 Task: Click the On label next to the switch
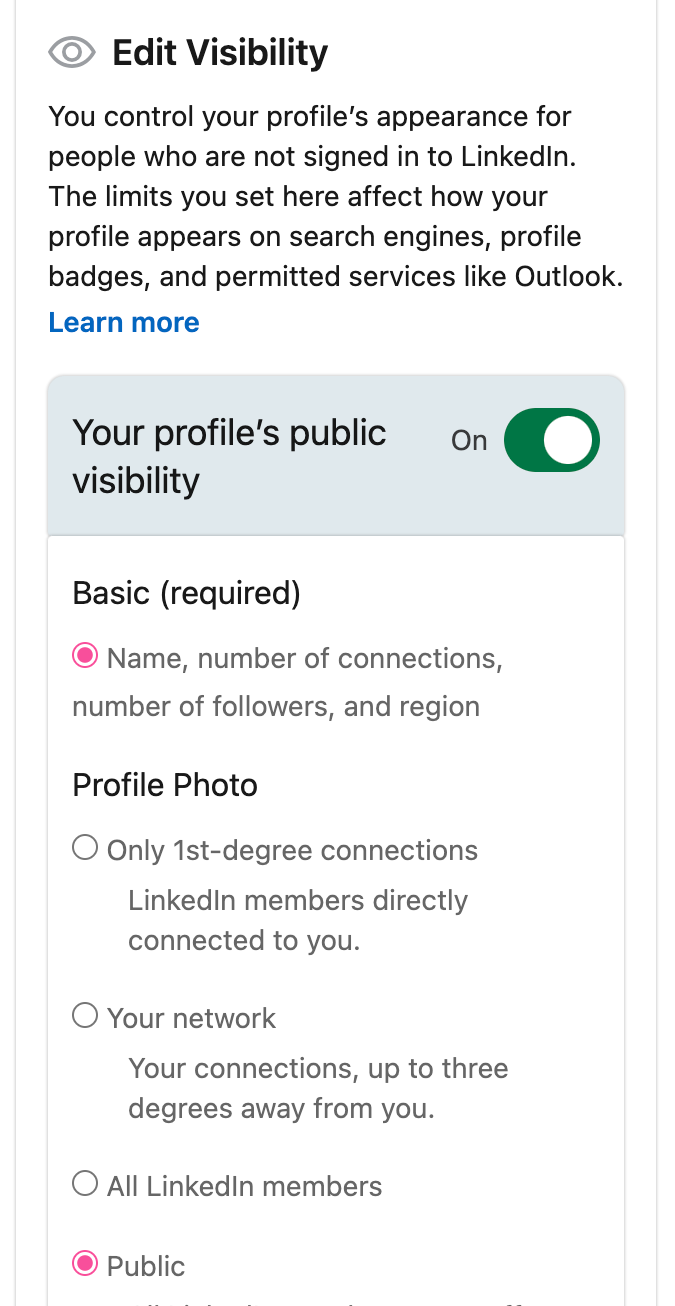[x=468, y=440]
